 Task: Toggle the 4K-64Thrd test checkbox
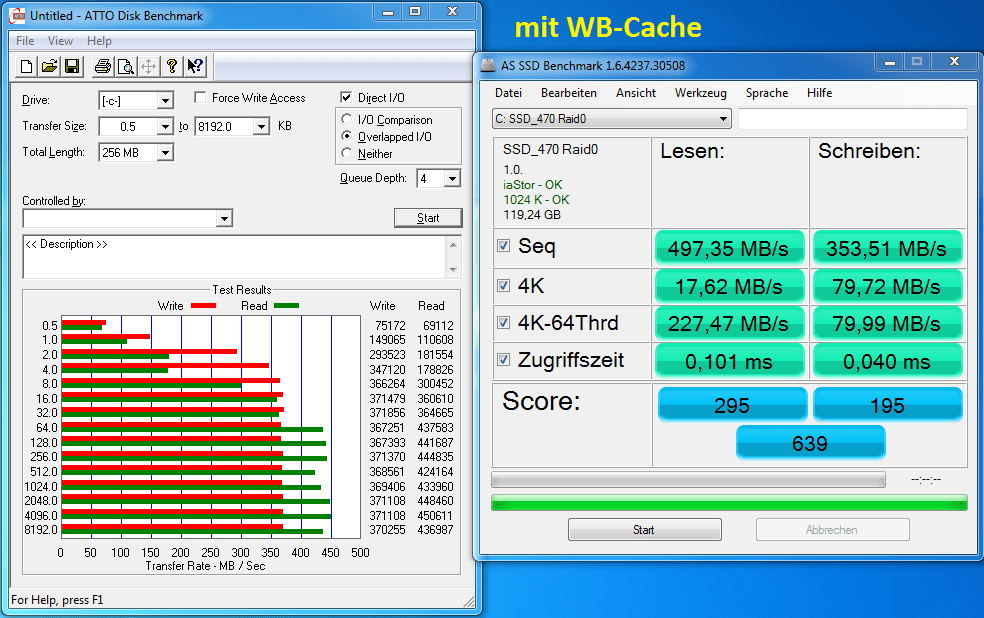503,322
